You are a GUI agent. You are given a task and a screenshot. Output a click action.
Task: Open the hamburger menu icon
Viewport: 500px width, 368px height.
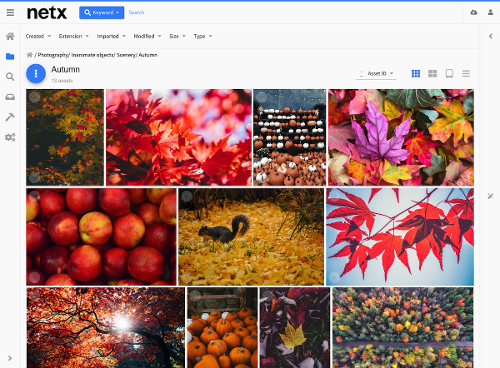coord(10,13)
